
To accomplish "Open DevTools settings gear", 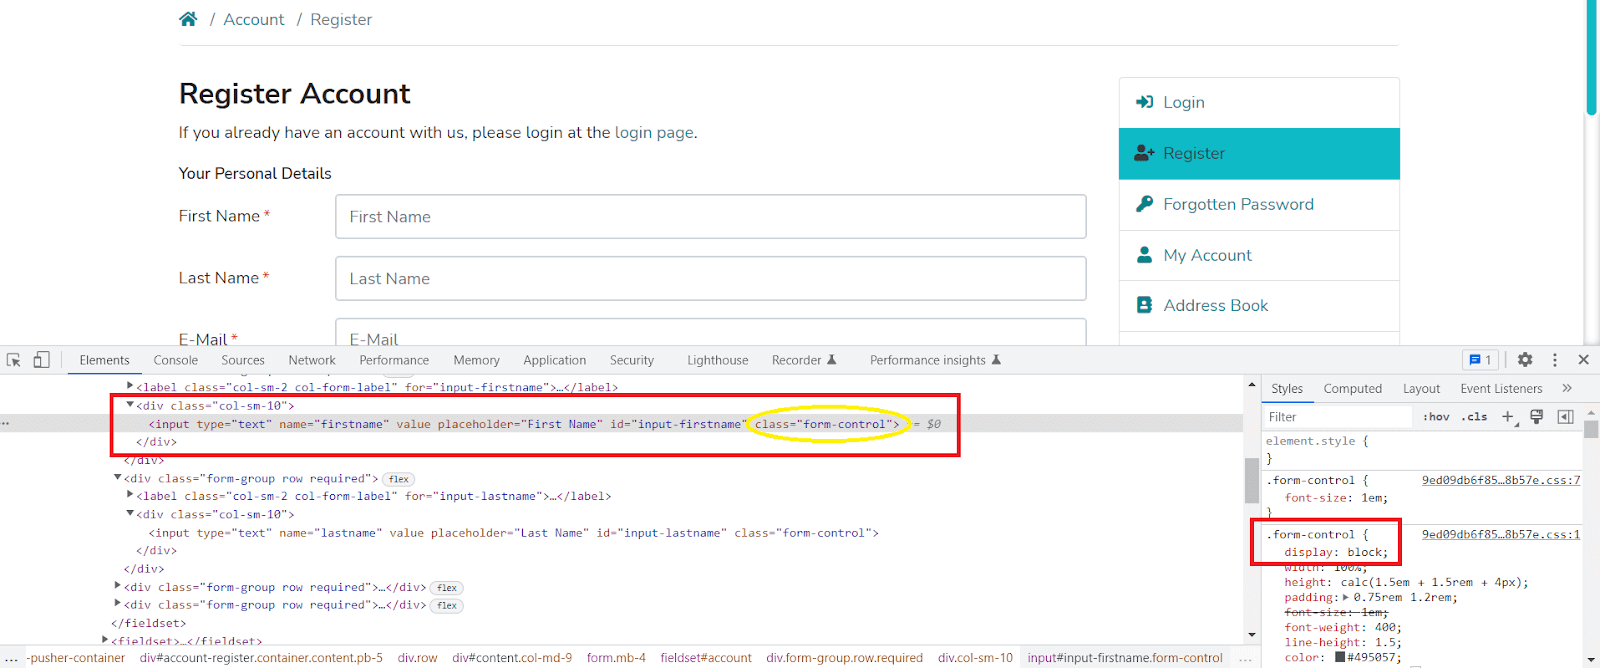I will pos(1525,360).
